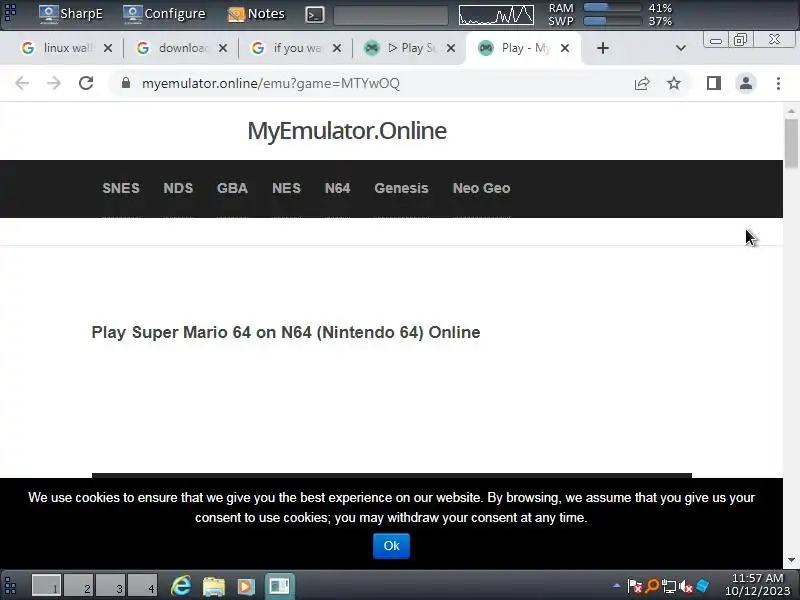The width and height of the screenshot is (800, 600).
Task: Switch to the 'download' Google tab
Action: [173, 48]
